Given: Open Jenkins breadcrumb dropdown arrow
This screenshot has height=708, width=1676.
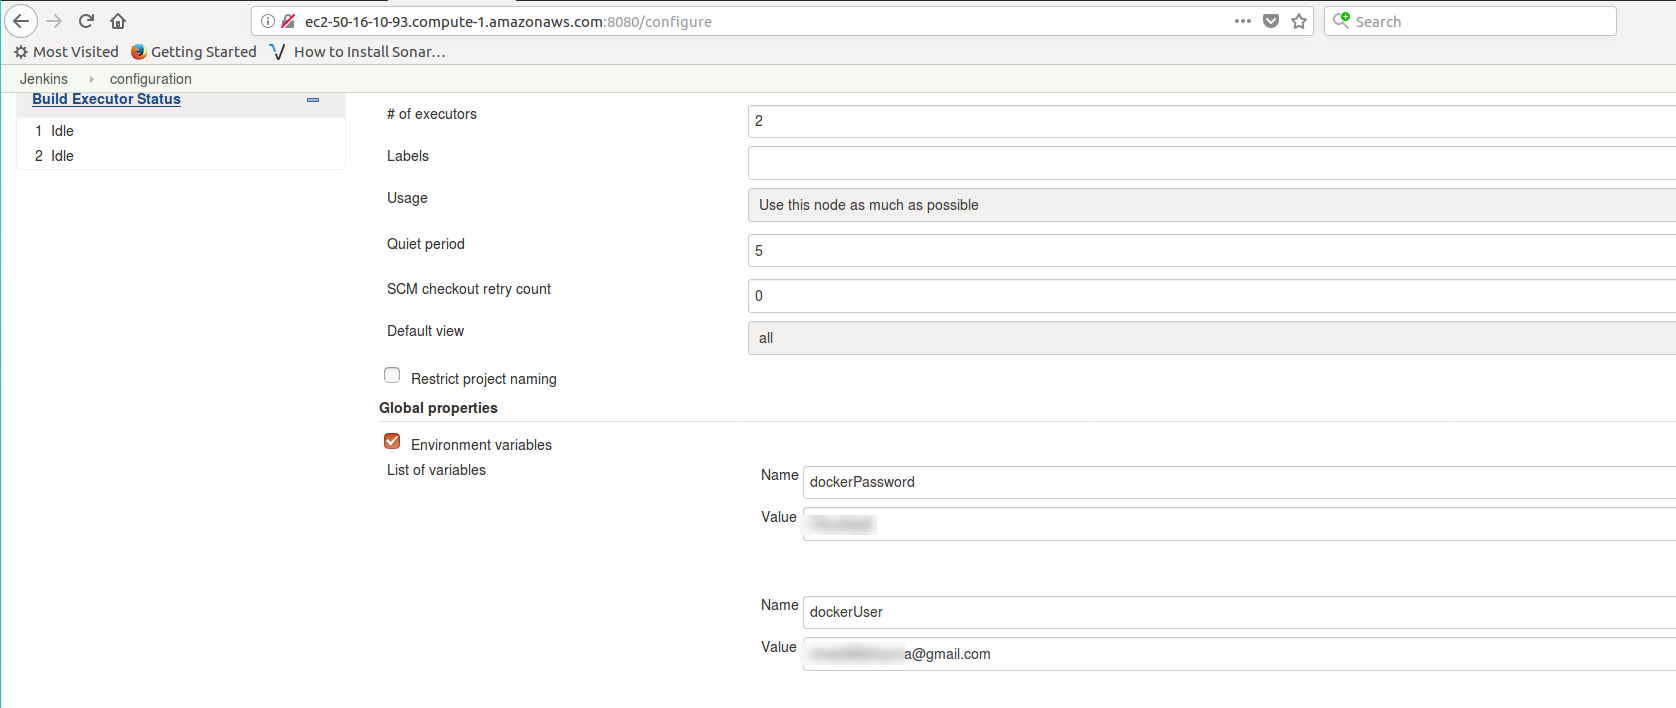Looking at the screenshot, I should 91,79.
